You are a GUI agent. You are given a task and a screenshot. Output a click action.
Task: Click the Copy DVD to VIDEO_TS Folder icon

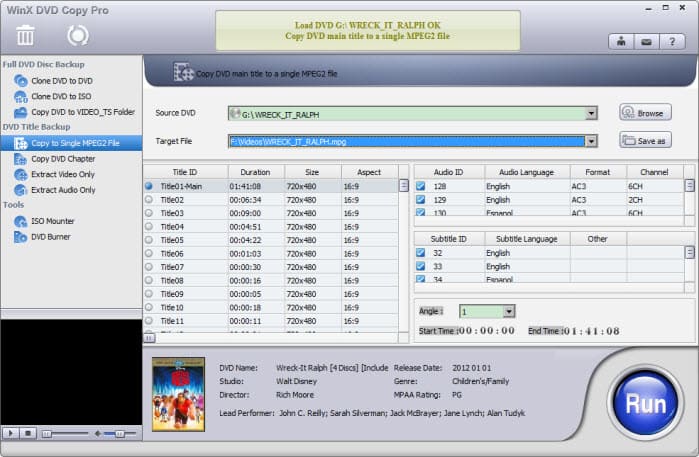pyautogui.click(x=21, y=112)
